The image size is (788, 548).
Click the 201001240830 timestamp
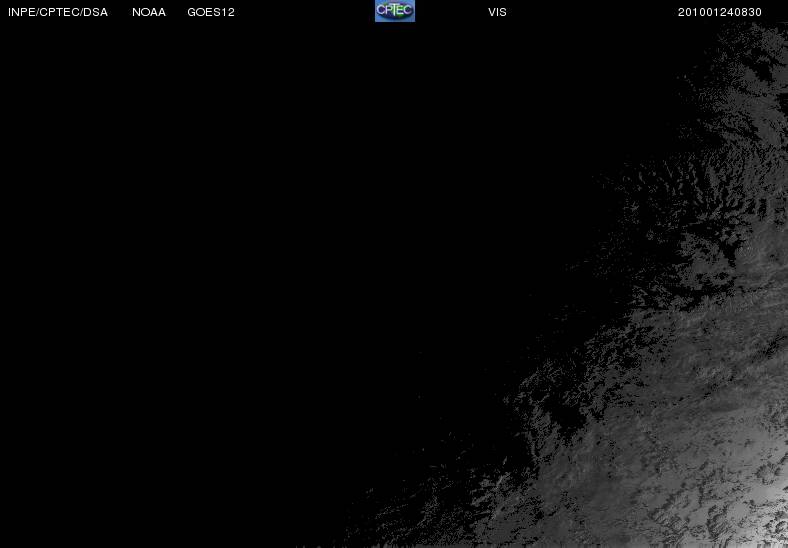point(720,12)
